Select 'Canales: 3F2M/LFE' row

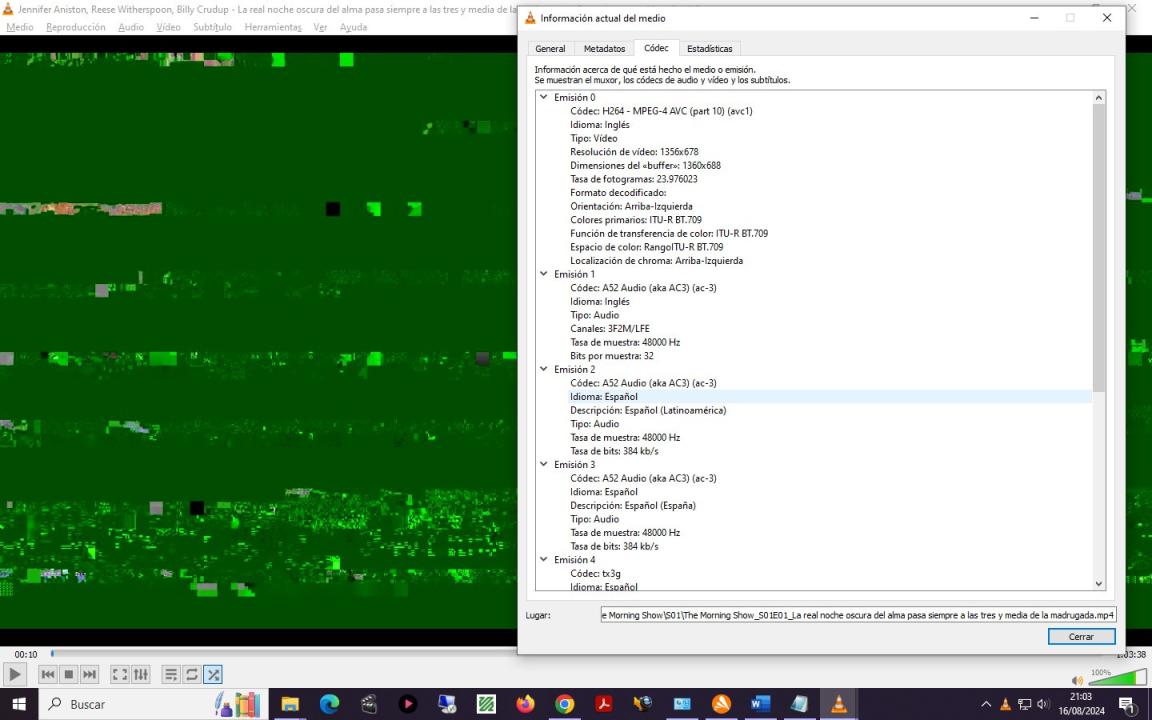click(x=610, y=328)
